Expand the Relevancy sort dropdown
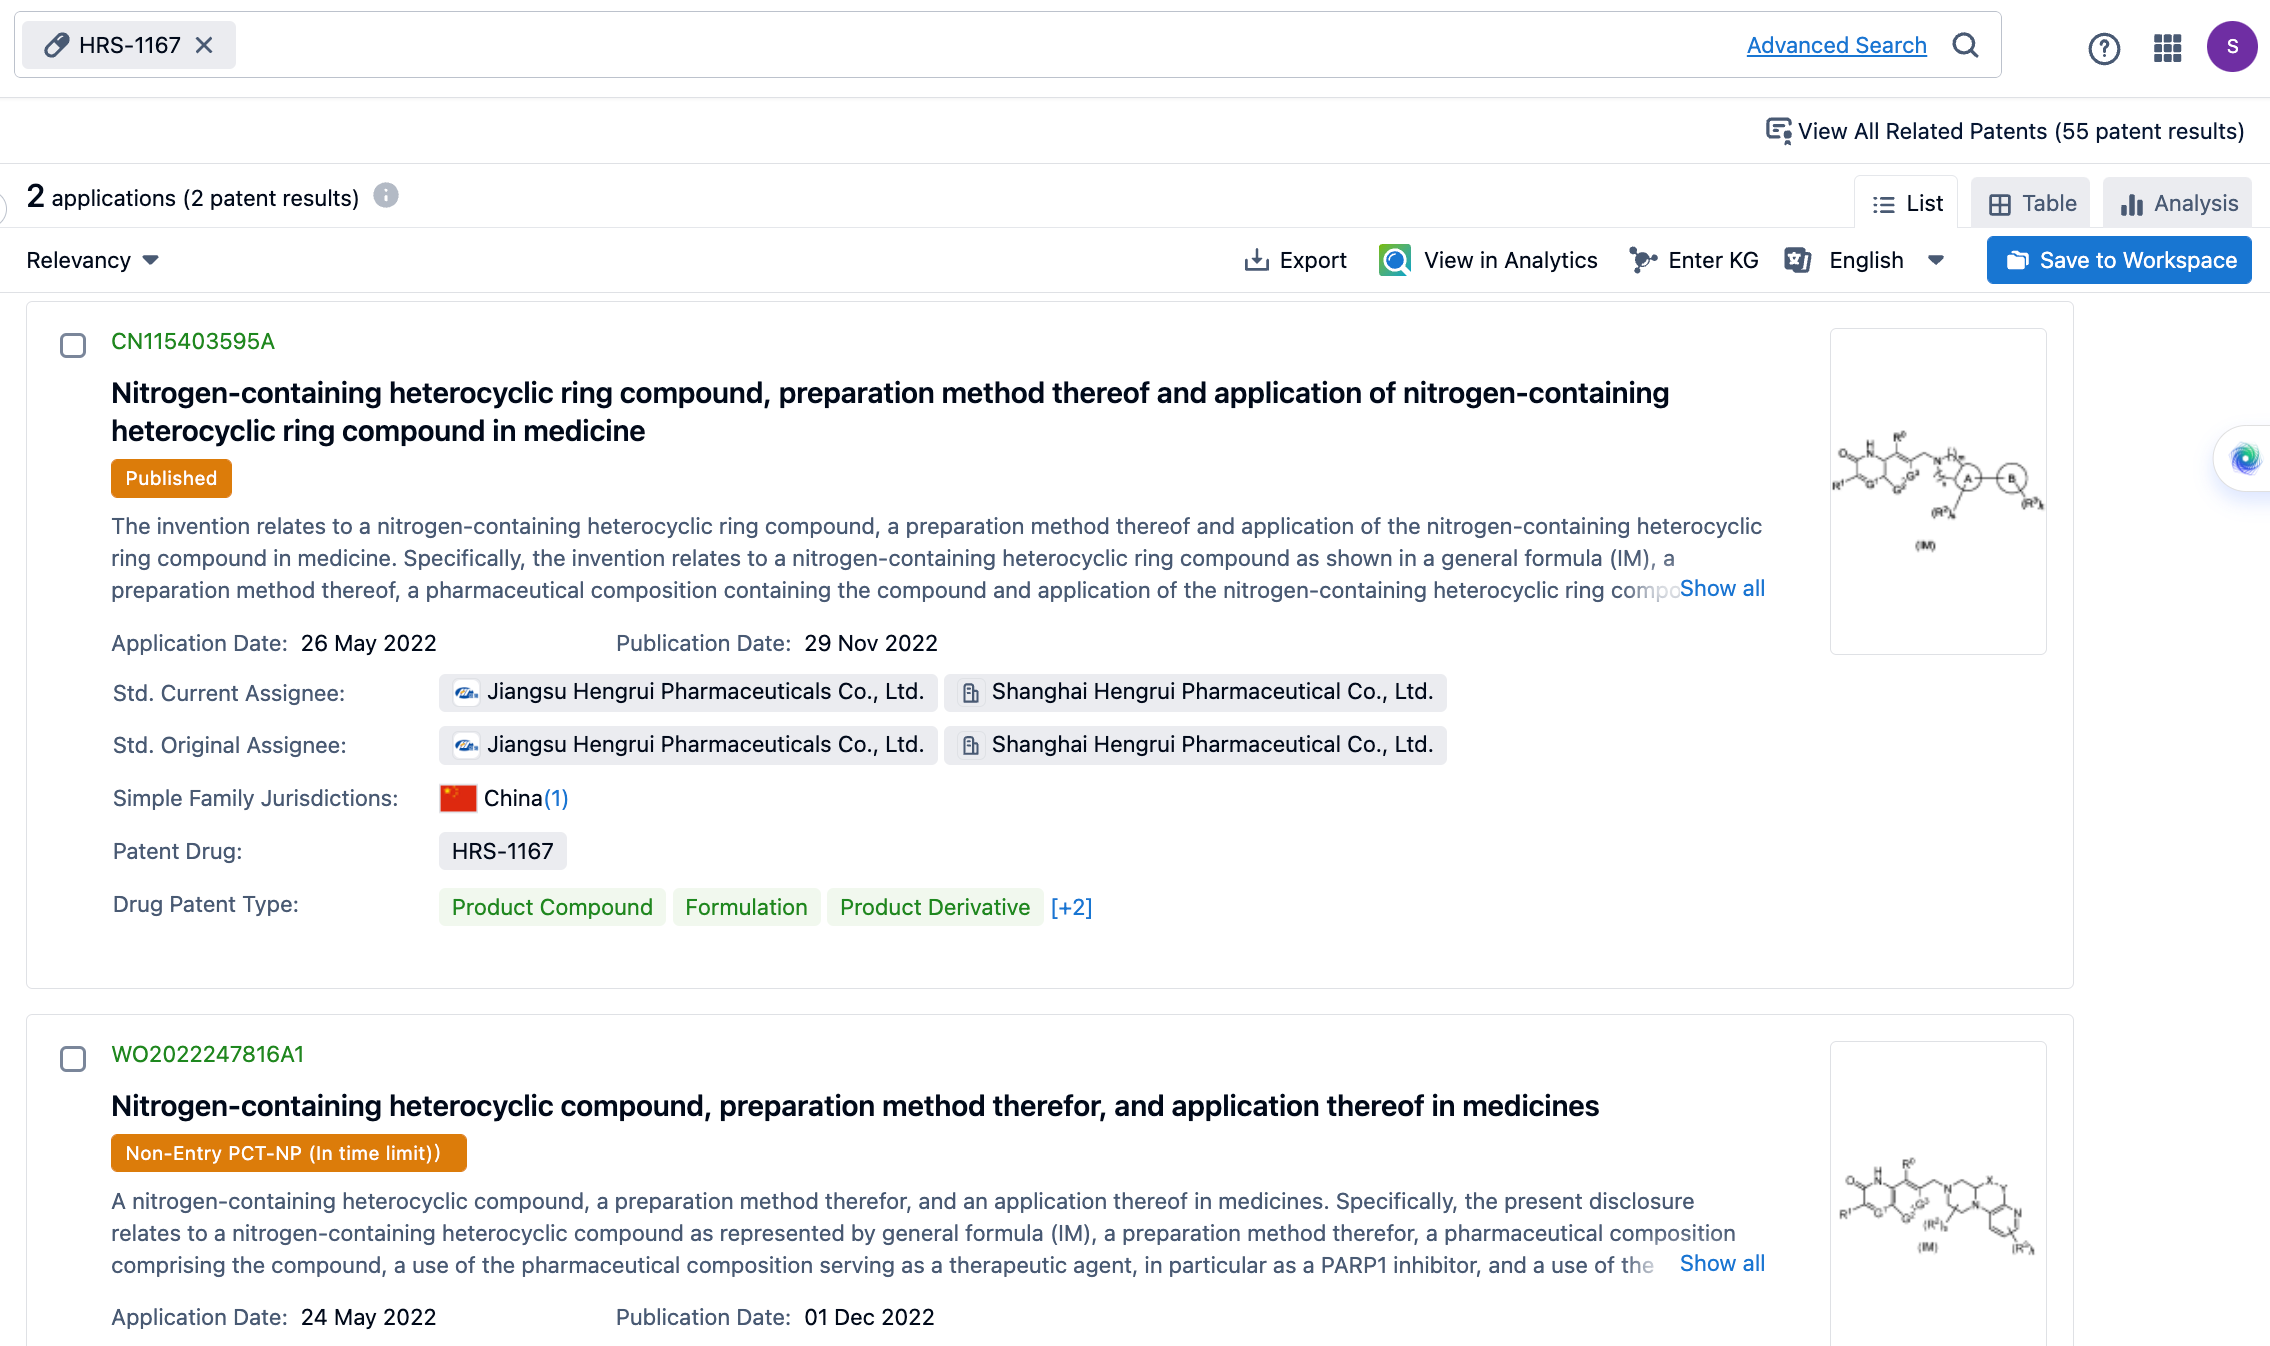2270x1346 pixels. pos(93,260)
